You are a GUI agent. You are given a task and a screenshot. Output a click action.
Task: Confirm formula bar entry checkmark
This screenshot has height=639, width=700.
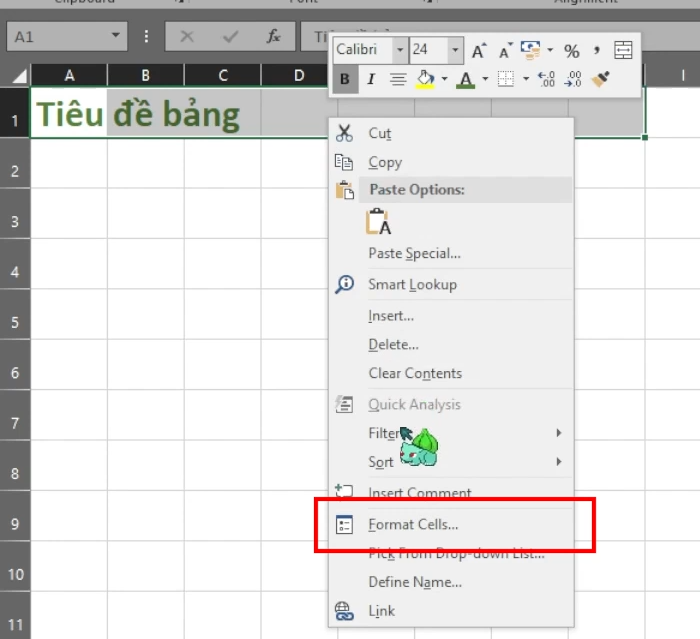(230, 37)
